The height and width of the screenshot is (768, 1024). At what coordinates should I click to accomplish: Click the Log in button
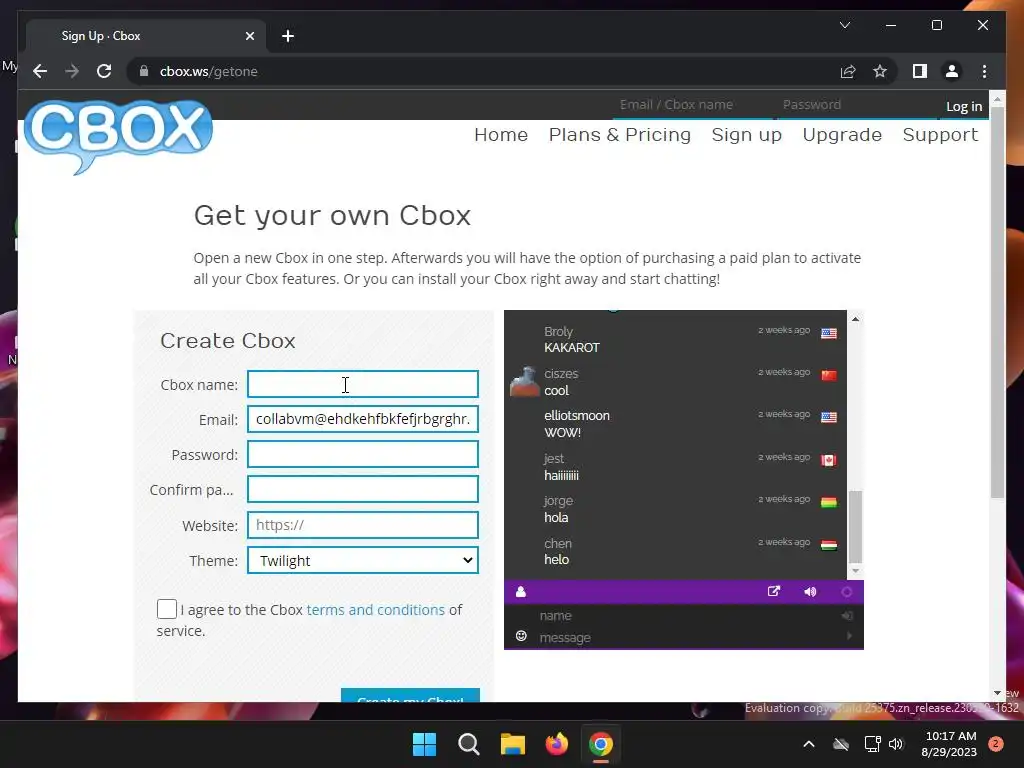click(x=964, y=106)
